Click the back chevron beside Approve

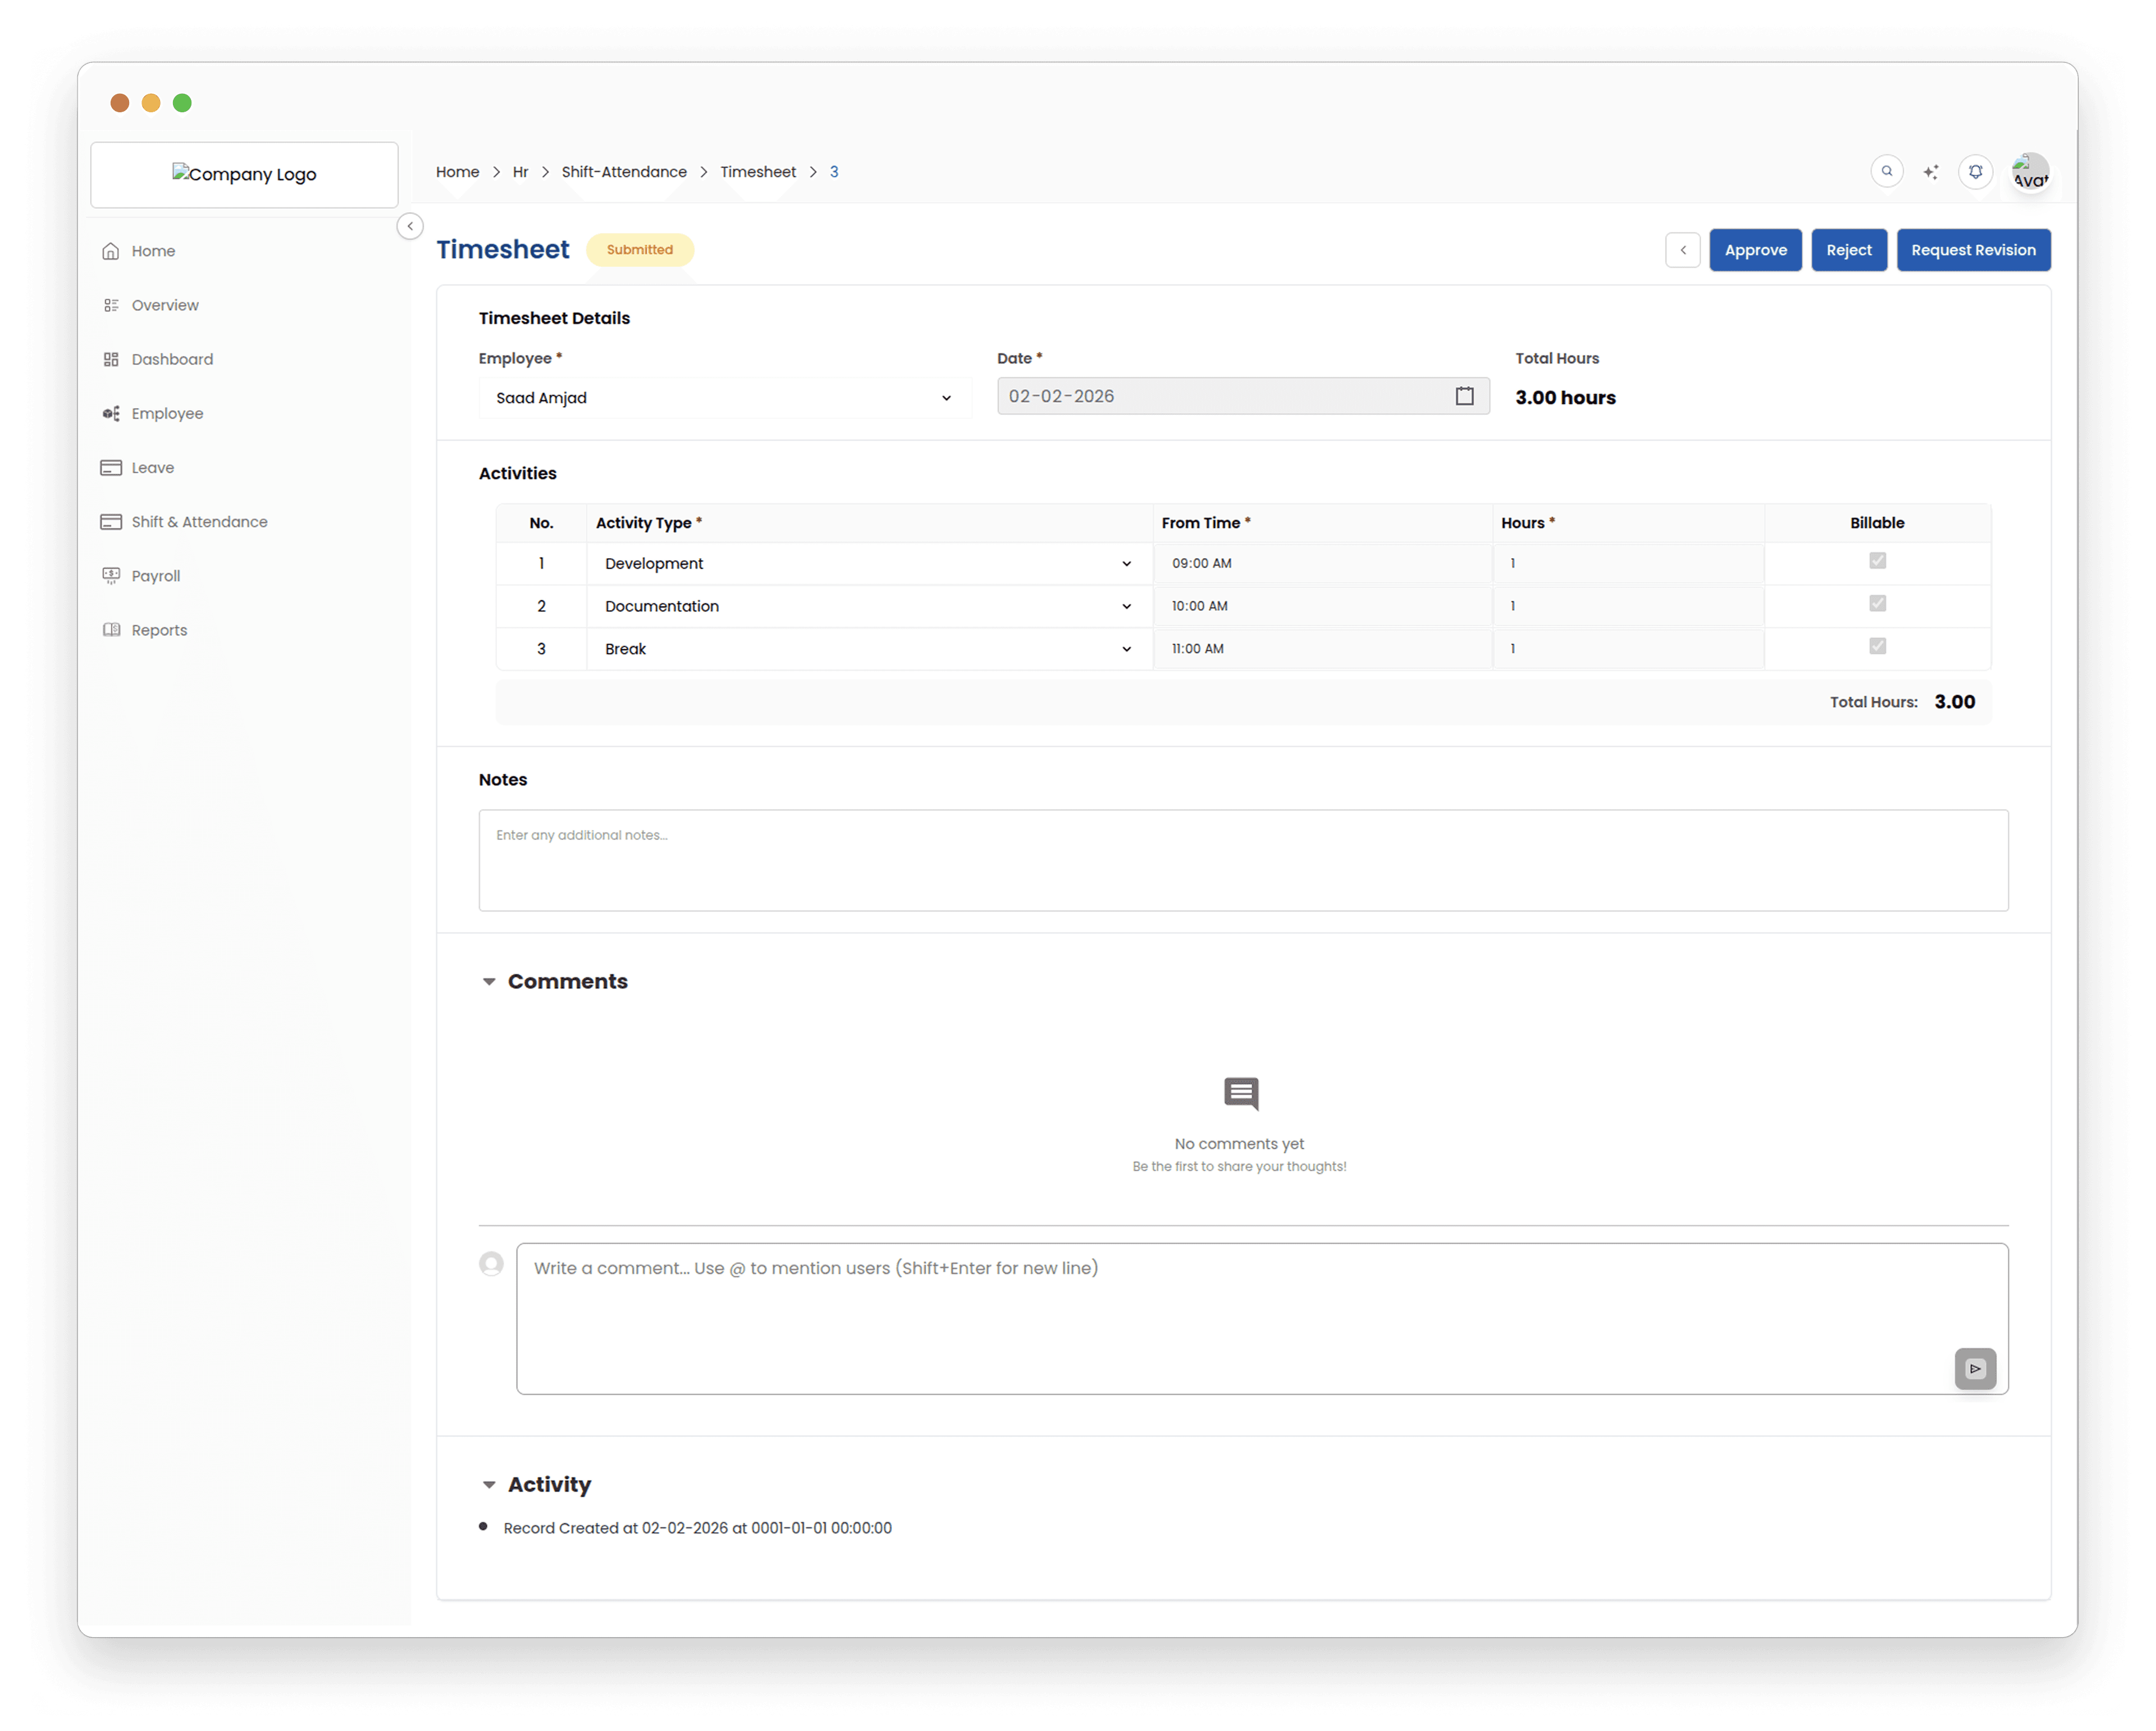click(x=1683, y=250)
